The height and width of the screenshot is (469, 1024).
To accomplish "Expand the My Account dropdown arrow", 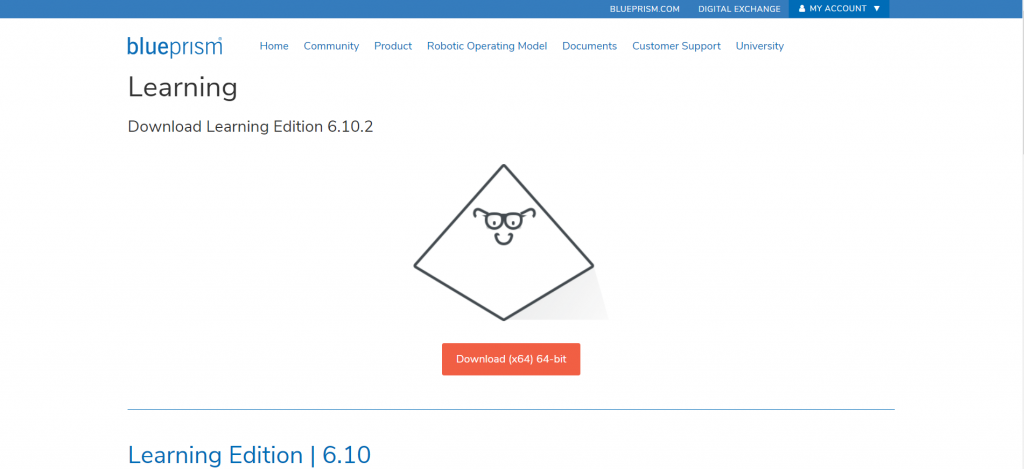I will click(876, 9).
